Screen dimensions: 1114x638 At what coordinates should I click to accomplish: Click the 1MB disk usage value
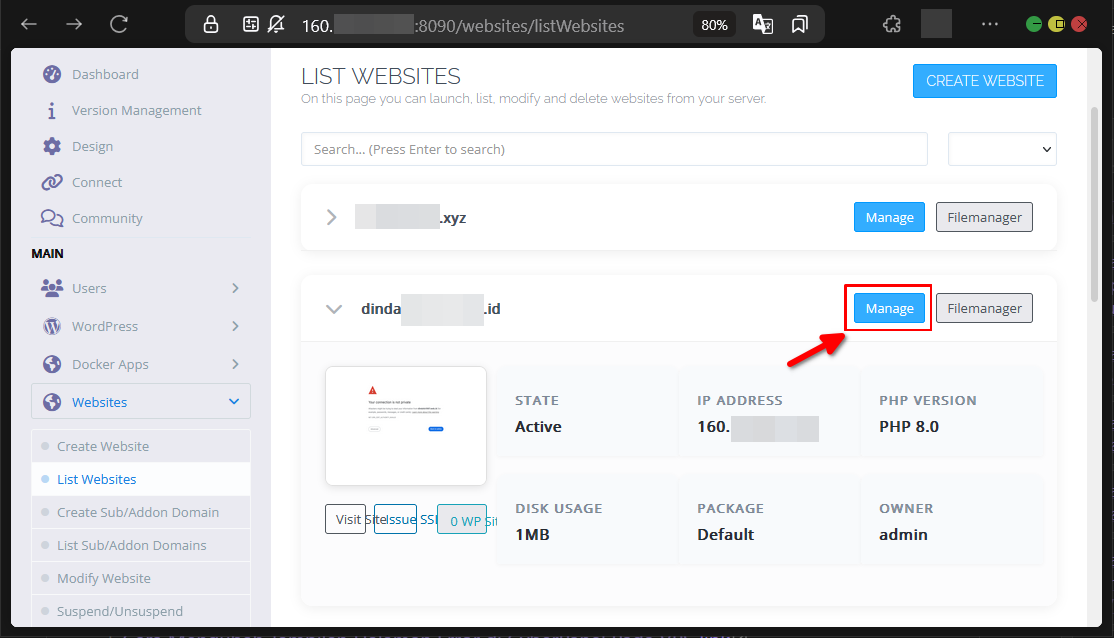point(533,534)
